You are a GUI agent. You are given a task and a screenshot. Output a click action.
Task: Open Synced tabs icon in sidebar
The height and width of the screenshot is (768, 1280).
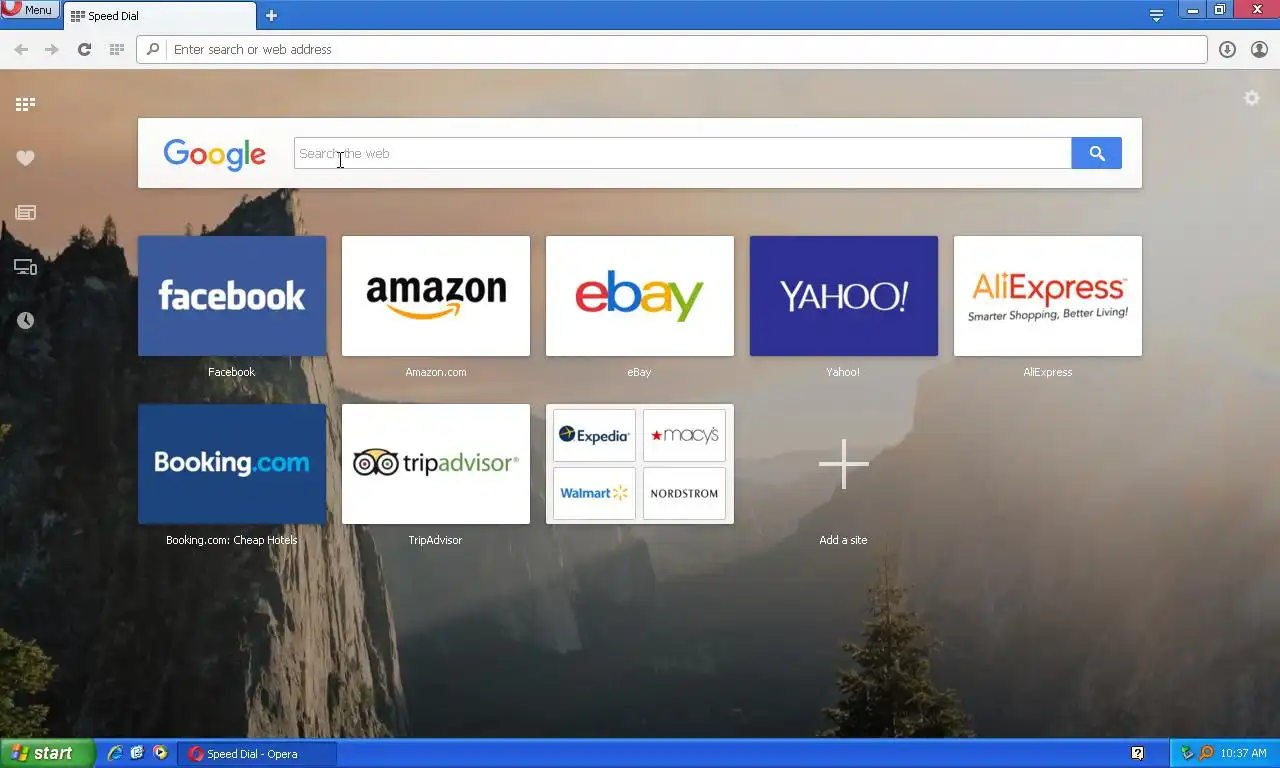click(x=25, y=267)
